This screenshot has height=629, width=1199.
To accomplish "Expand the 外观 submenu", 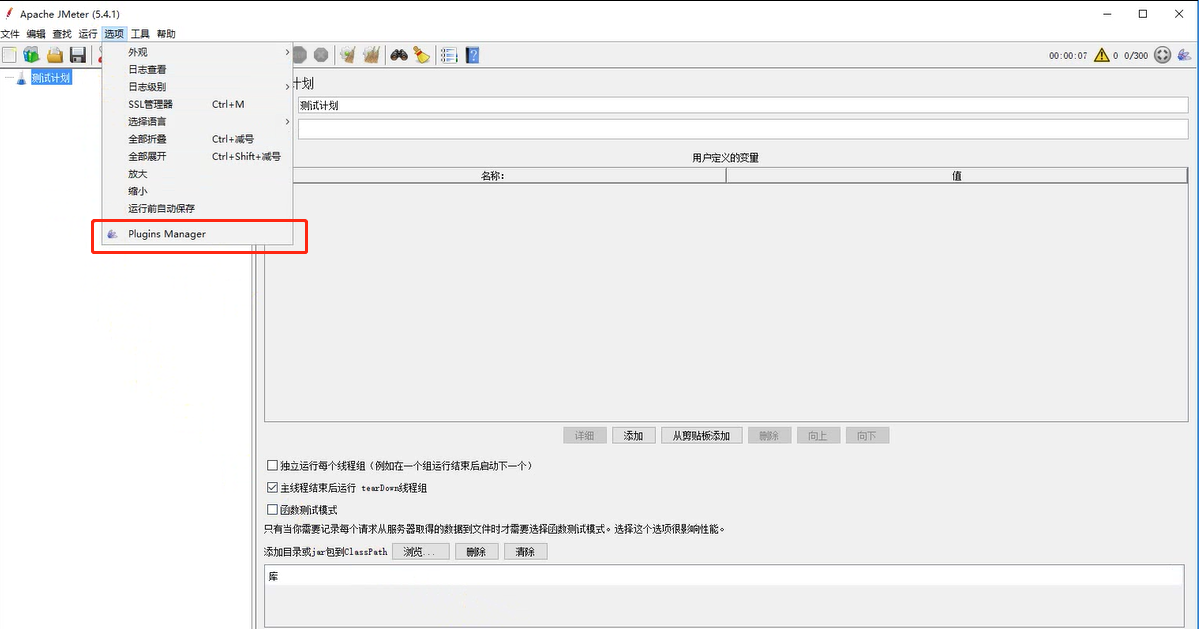I will (197, 52).
